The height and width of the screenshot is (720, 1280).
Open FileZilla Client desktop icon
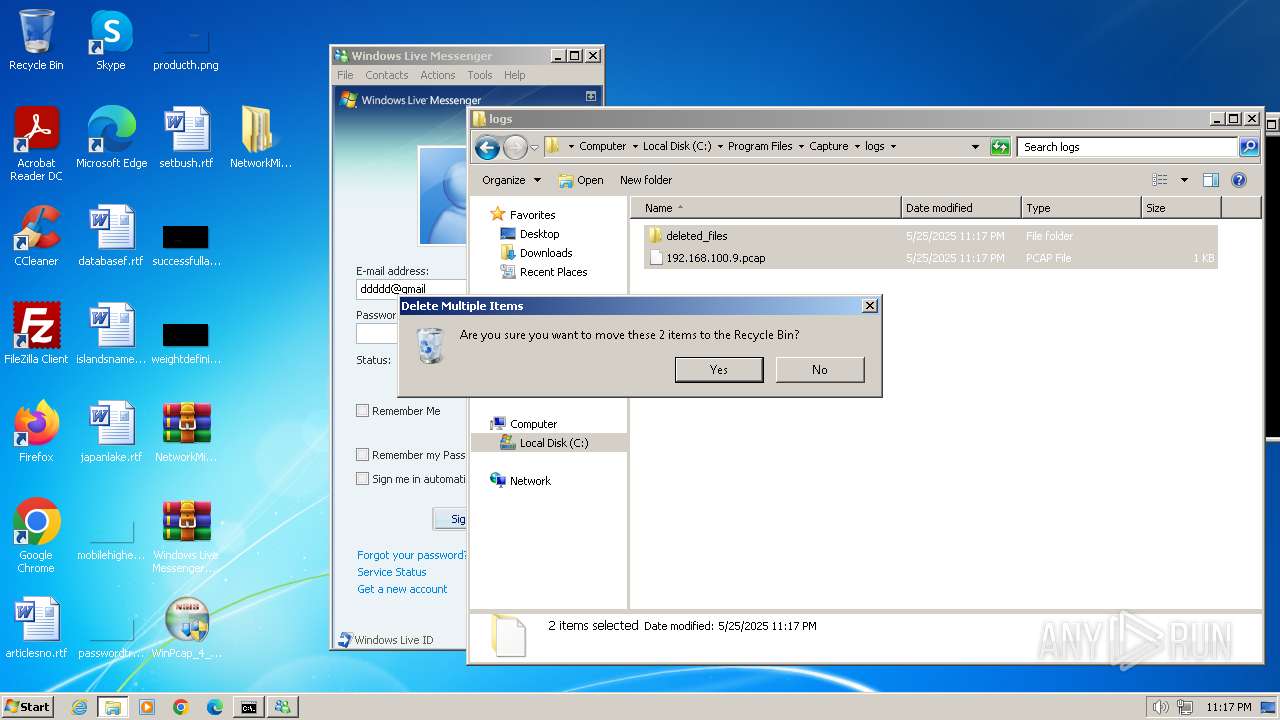36,334
